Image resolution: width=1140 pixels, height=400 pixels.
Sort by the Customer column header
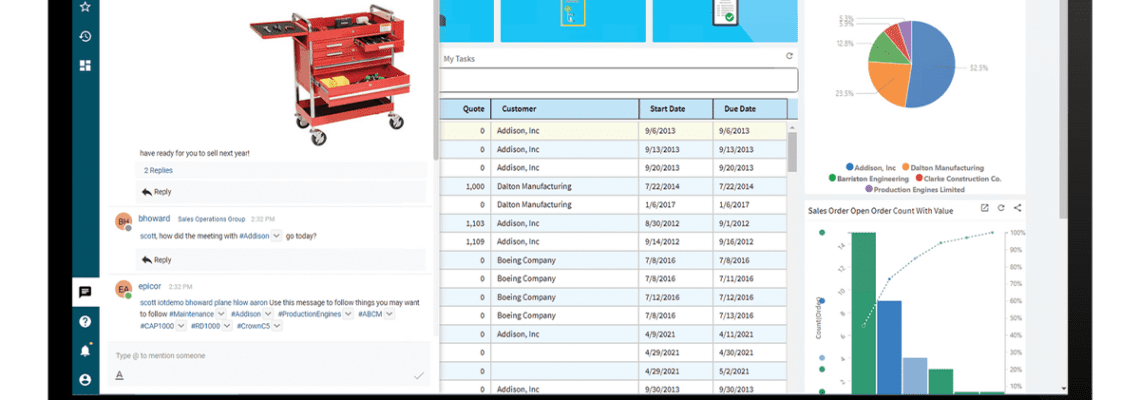pyautogui.click(x=565, y=109)
